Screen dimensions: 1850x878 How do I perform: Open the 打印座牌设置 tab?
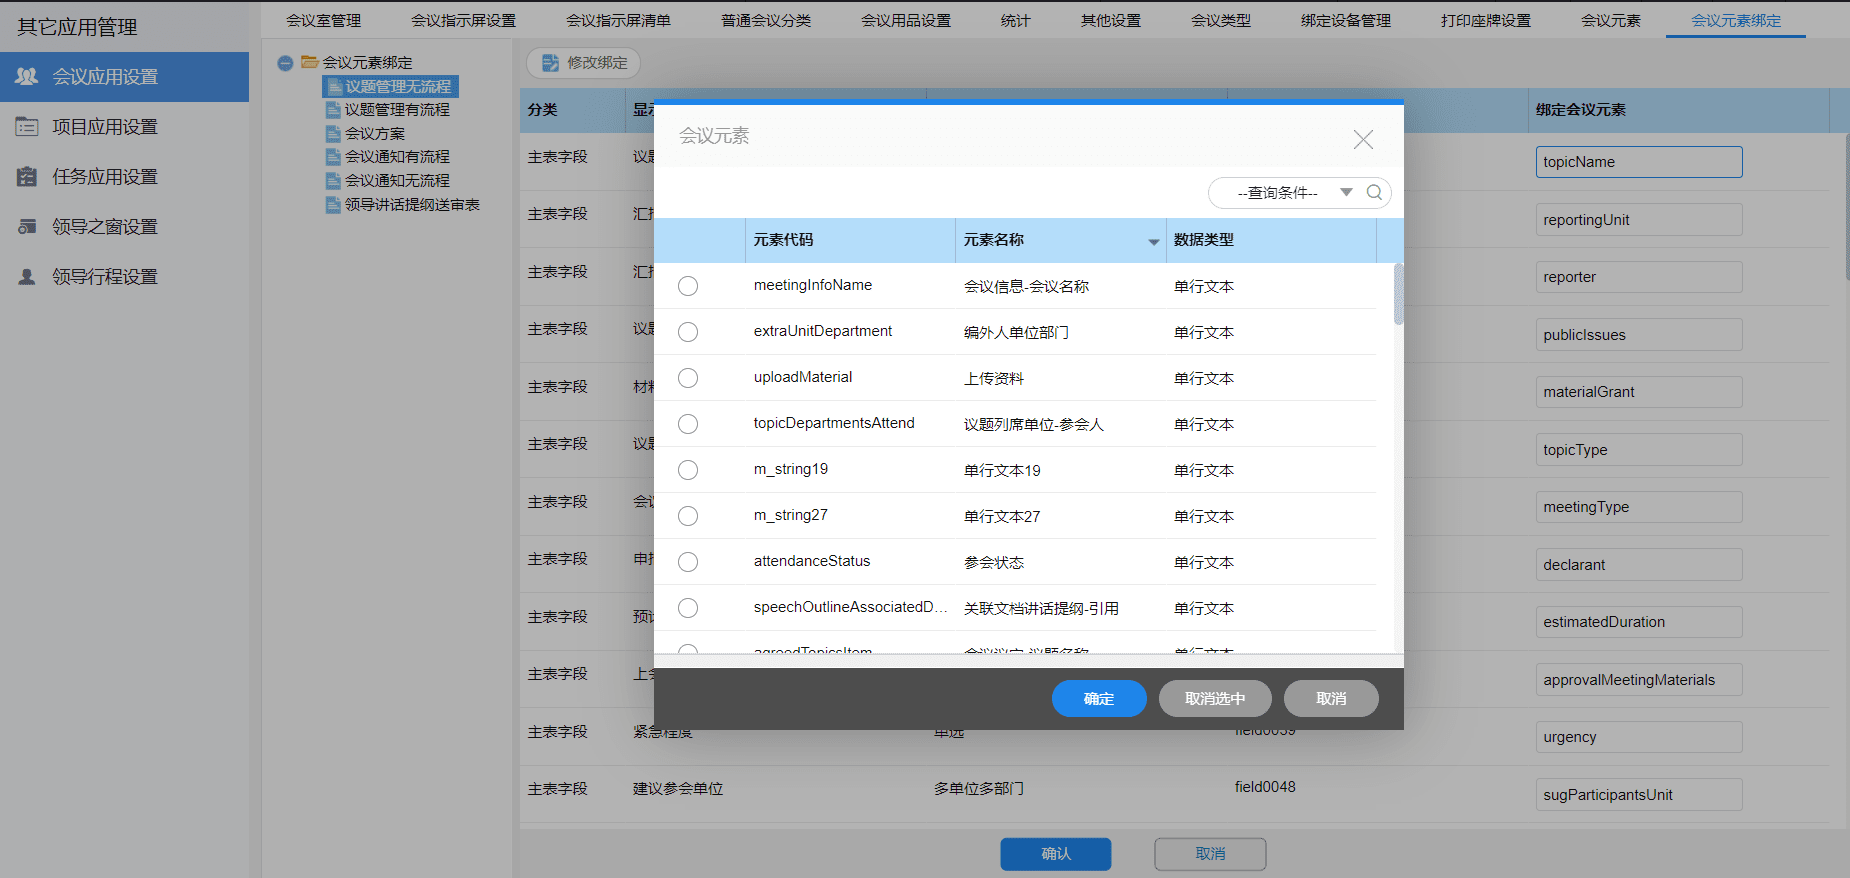pos(1486,20)
